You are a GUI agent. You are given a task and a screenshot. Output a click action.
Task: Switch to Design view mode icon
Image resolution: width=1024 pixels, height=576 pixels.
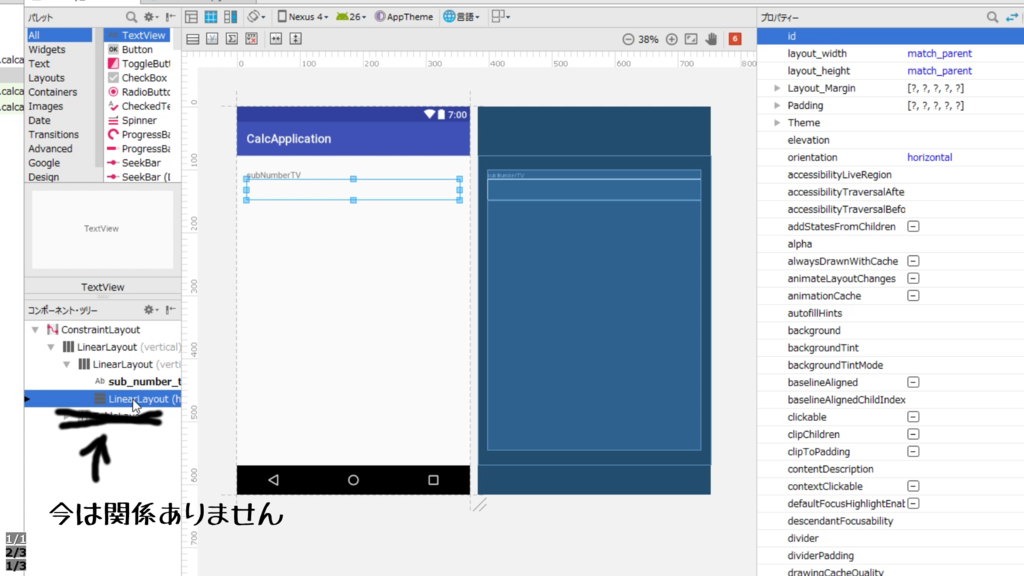tap(191, 17)
